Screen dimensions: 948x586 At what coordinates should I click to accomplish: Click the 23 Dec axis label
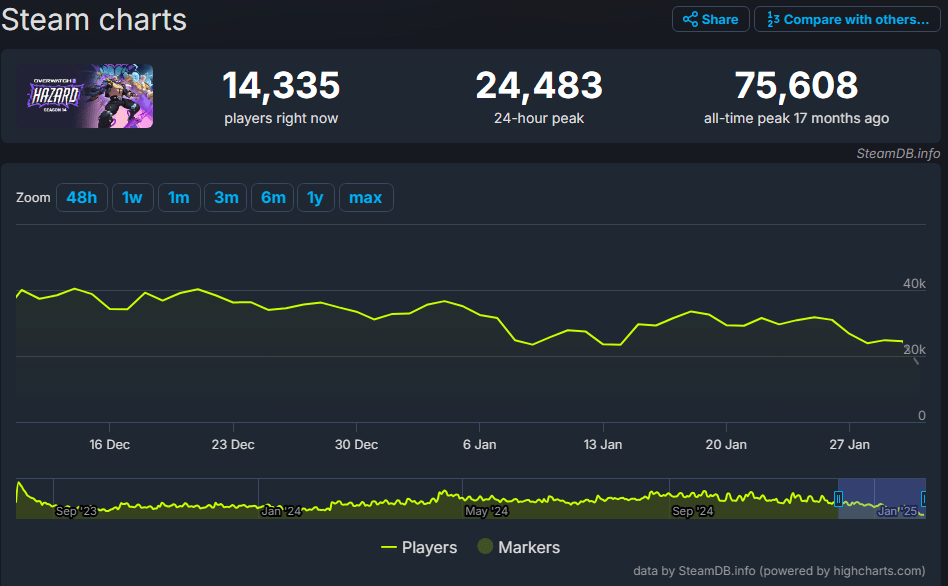coord(233,444)
